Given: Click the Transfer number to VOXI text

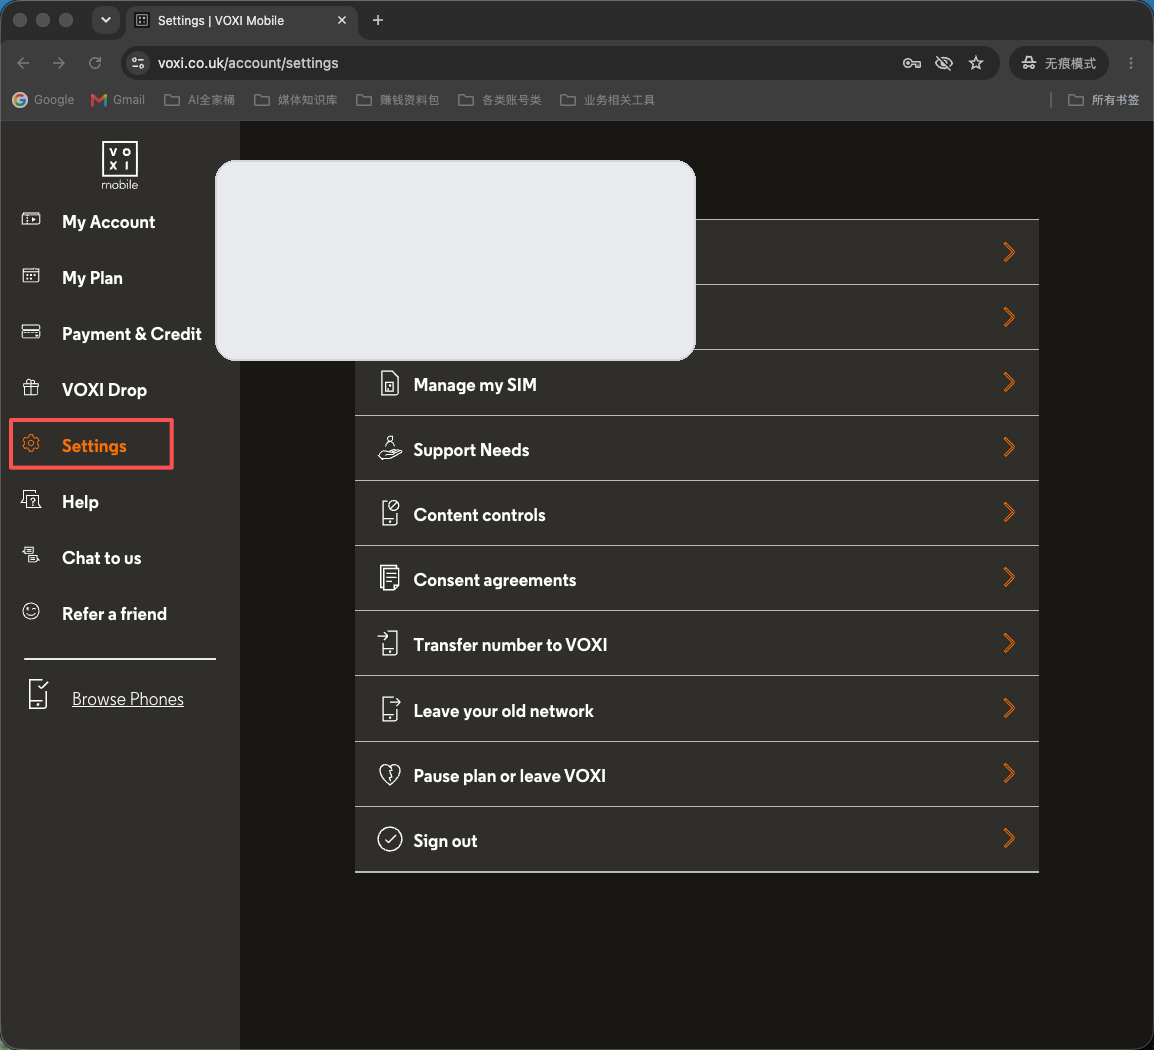Looking at the screenshot, I should pyautogui.click(x=510, y=645).
